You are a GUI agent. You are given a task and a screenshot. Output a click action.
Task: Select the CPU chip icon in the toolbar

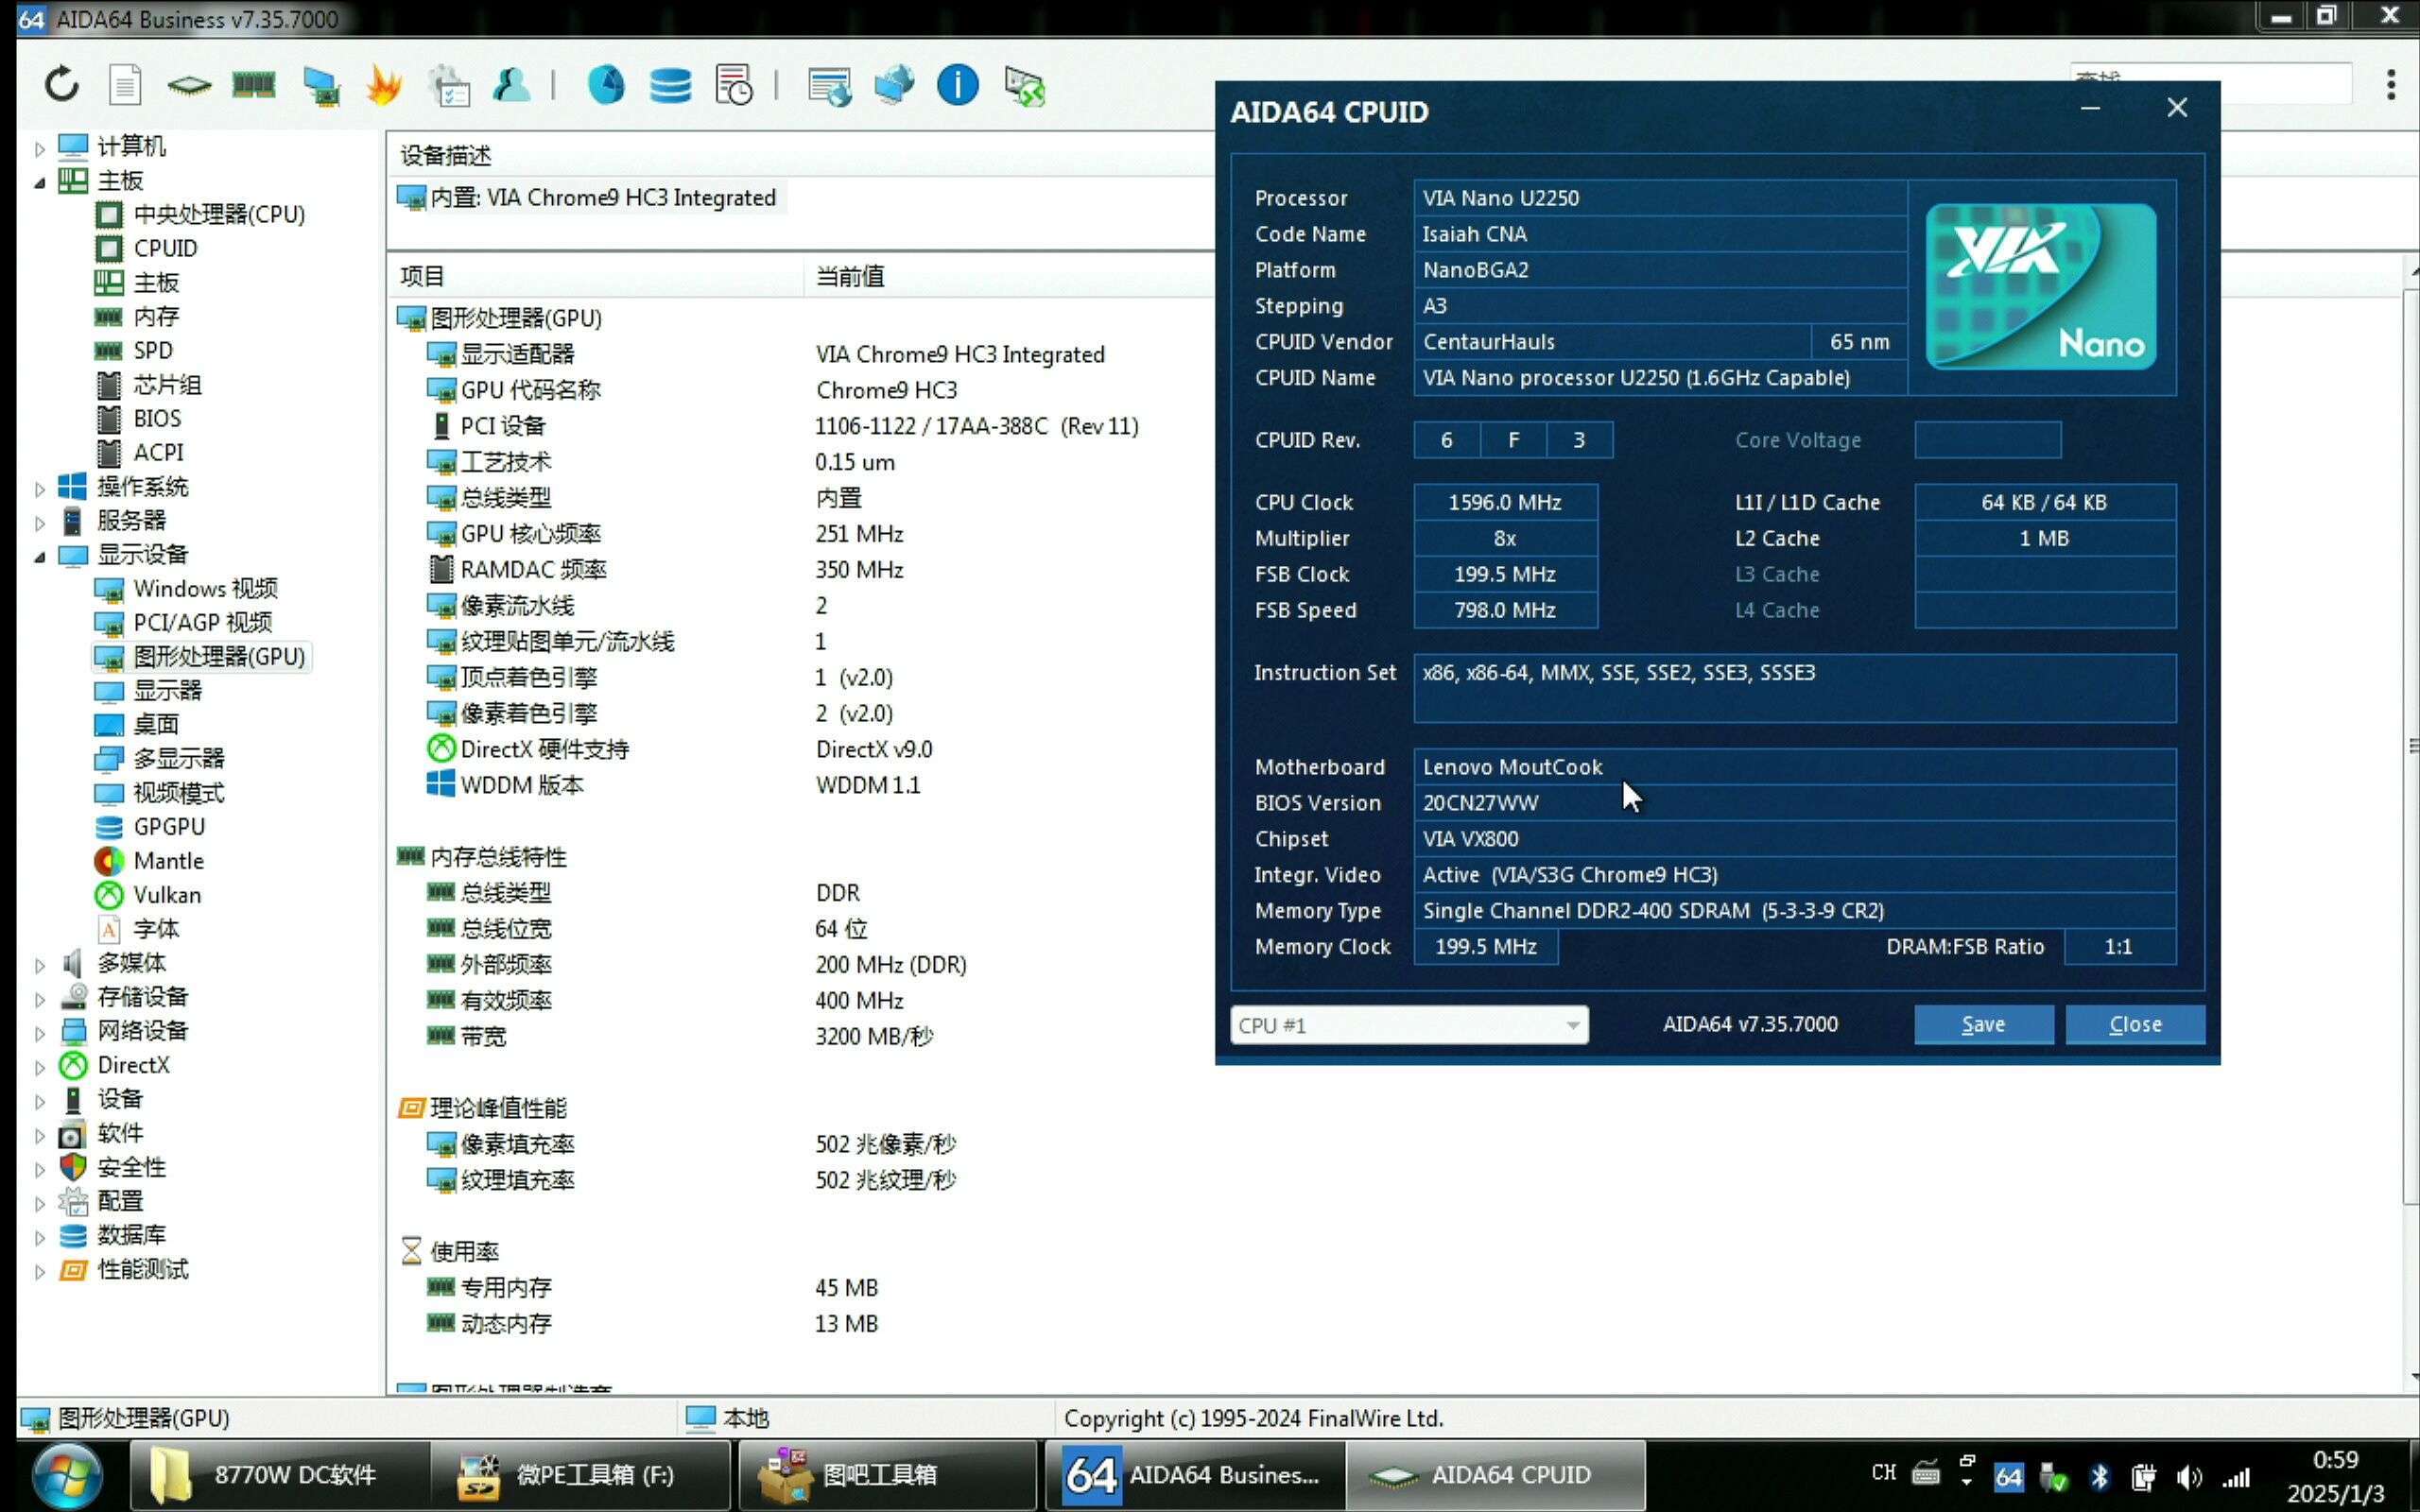point(189,84)
